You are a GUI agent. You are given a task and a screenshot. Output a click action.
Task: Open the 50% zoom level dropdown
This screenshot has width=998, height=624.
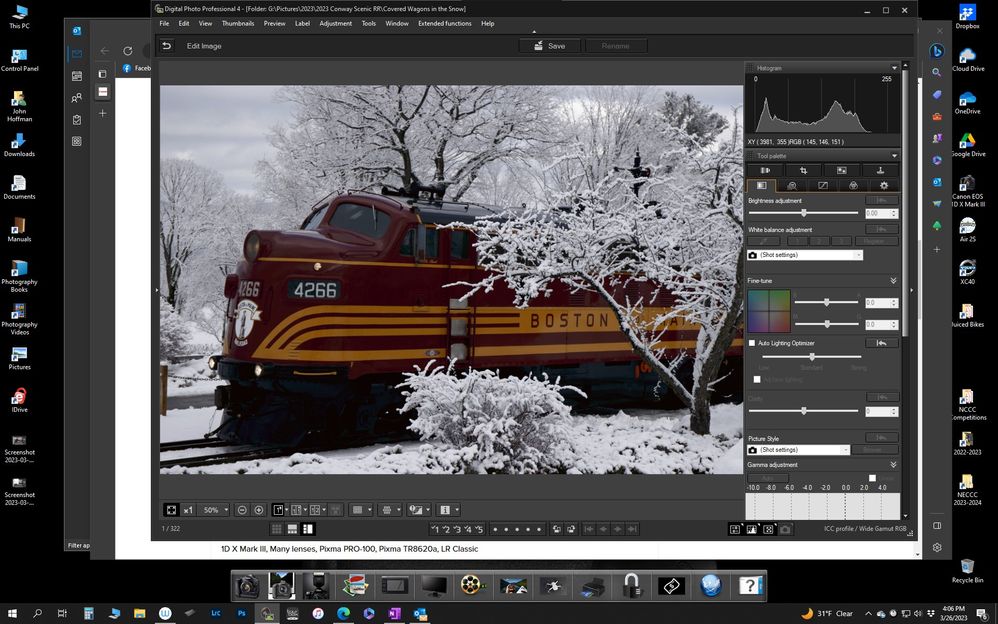click(x=215, y=510)
